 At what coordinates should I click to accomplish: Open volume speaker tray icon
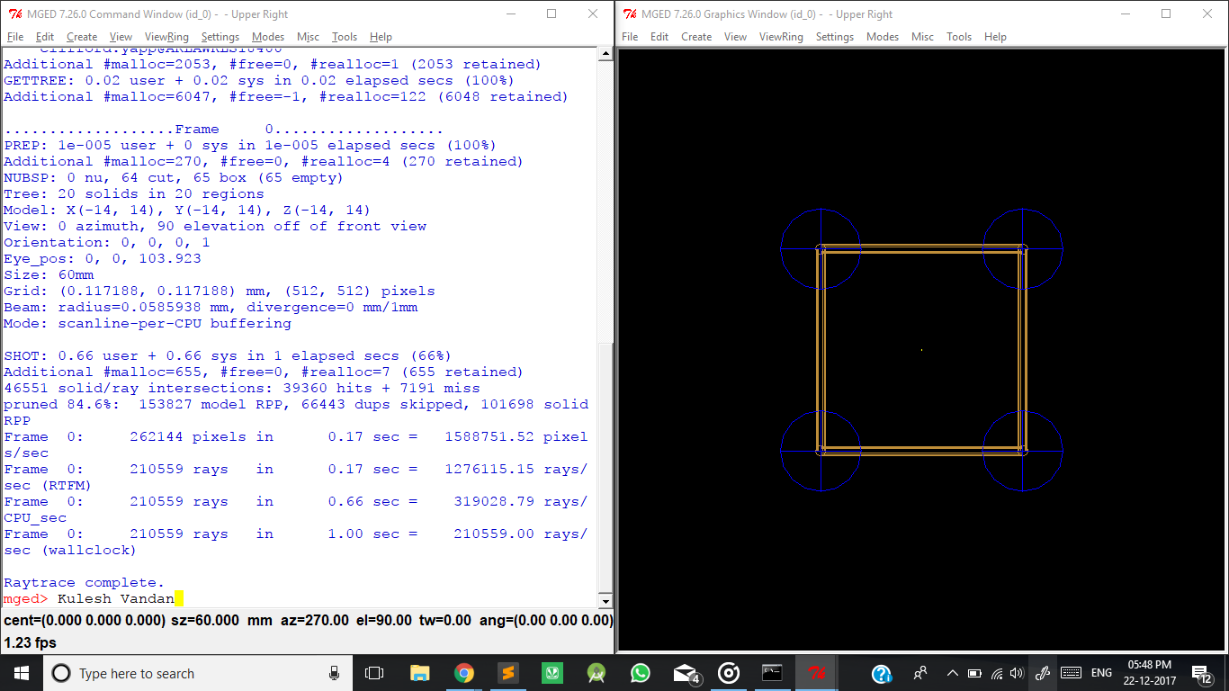(x=1017, y=673)
